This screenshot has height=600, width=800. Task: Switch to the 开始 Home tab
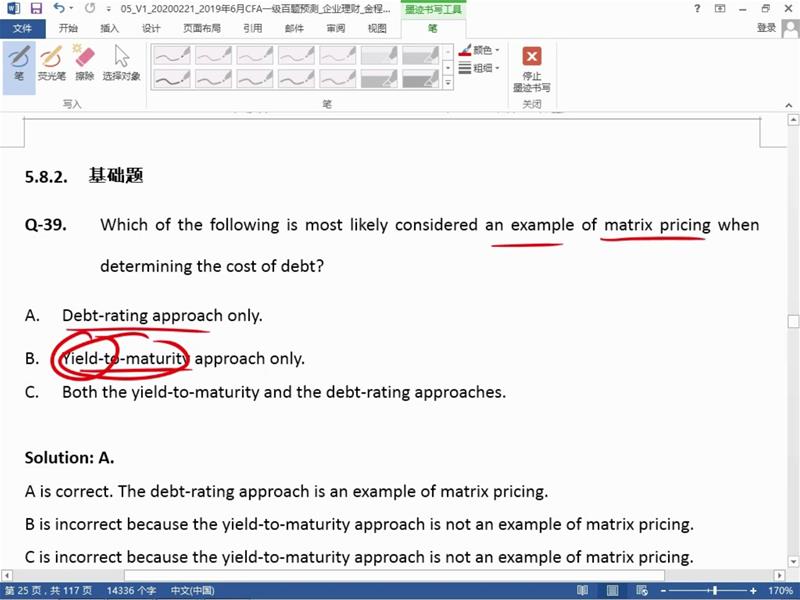68,28
